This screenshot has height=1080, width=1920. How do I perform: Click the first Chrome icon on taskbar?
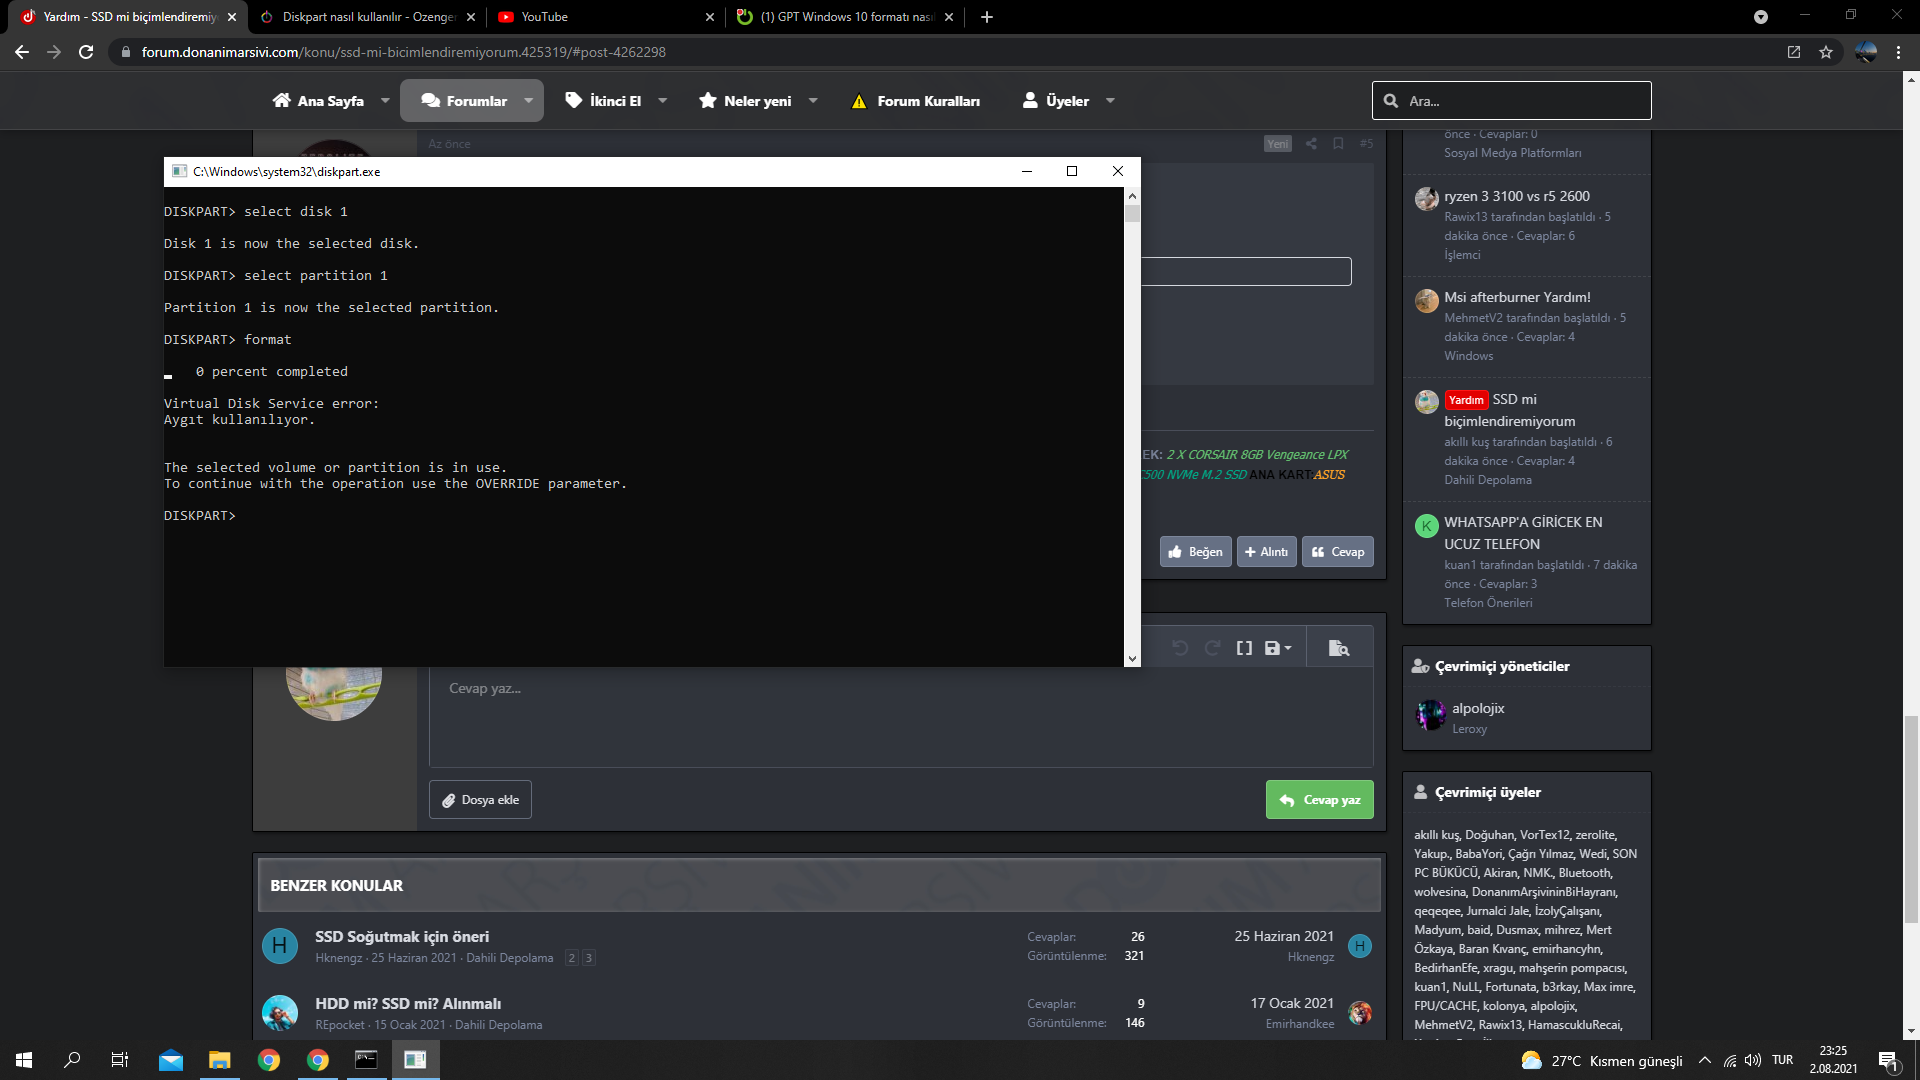(269, 1060)
